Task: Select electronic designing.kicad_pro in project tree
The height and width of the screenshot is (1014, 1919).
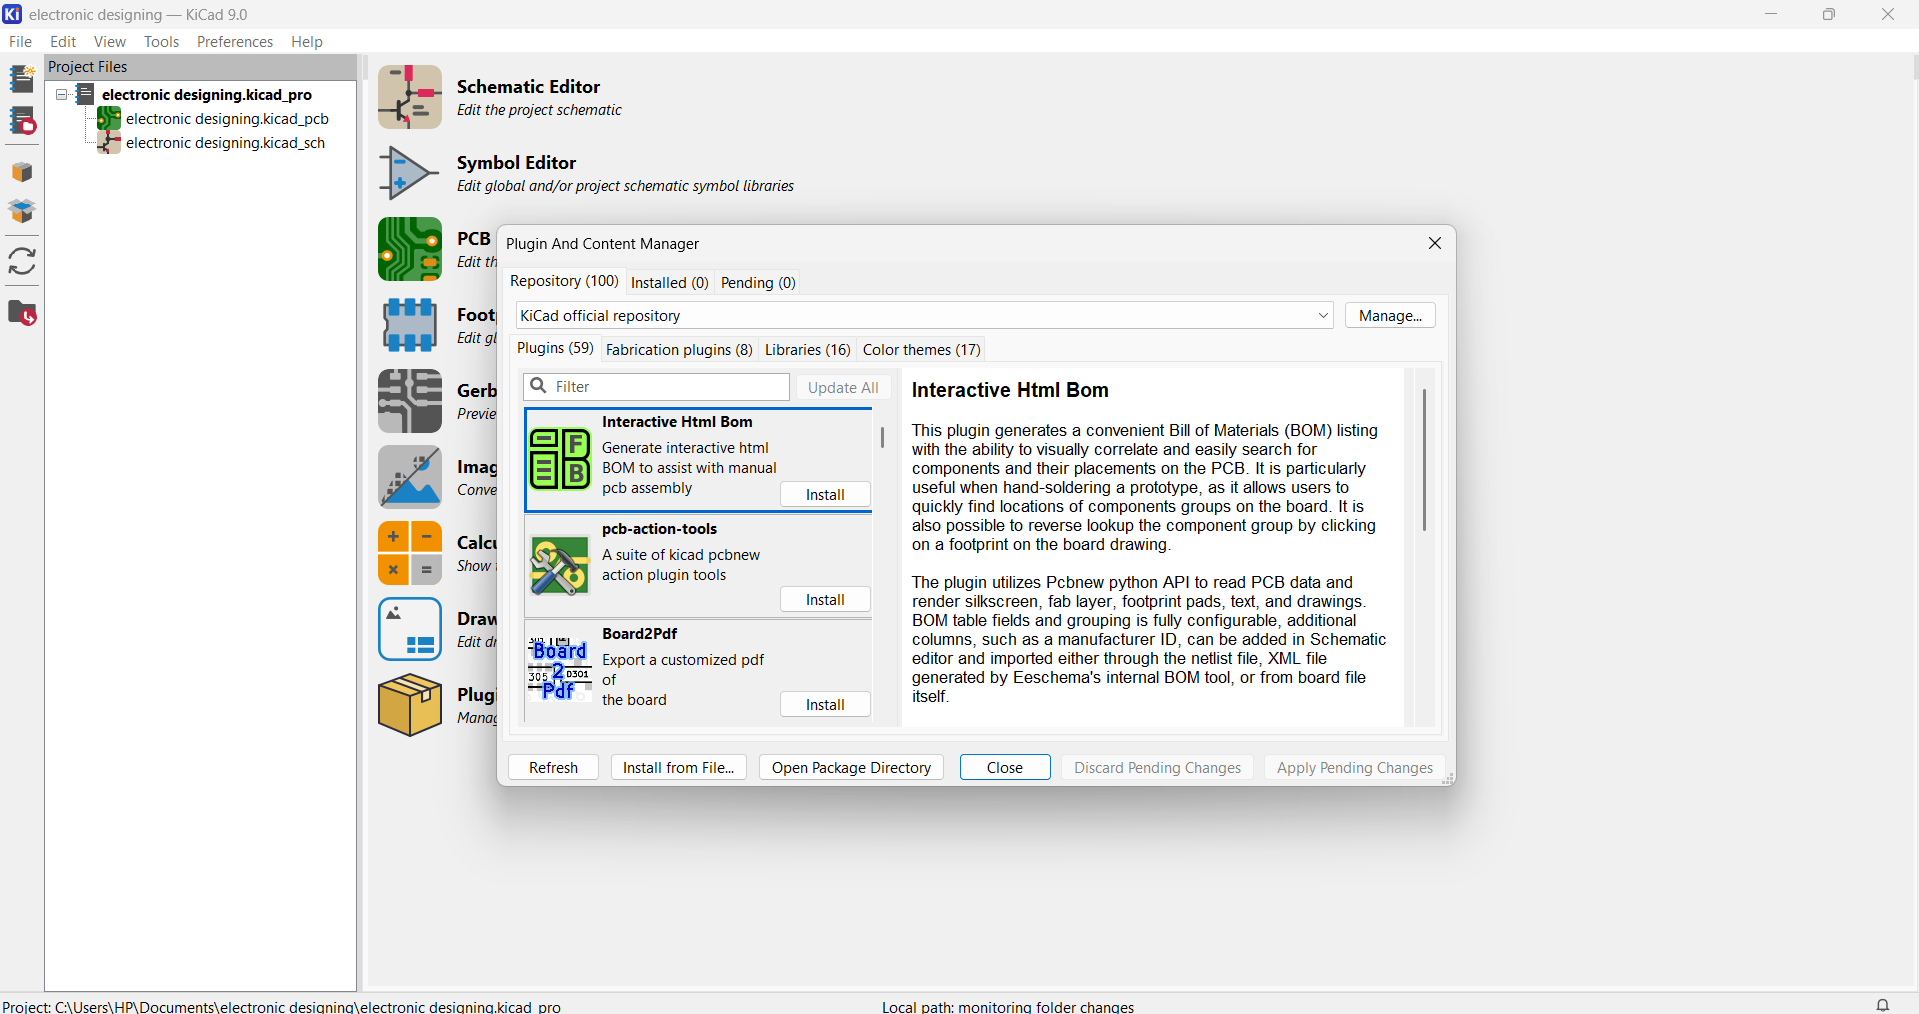Action: tap(206, 95)
